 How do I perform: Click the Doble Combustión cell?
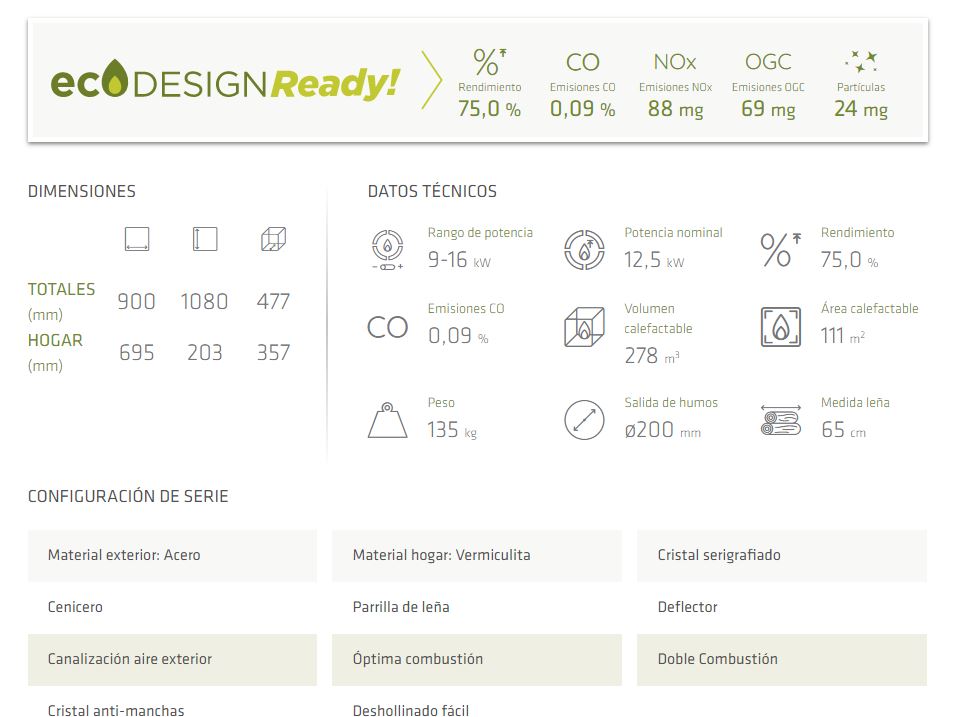[782, 660]
